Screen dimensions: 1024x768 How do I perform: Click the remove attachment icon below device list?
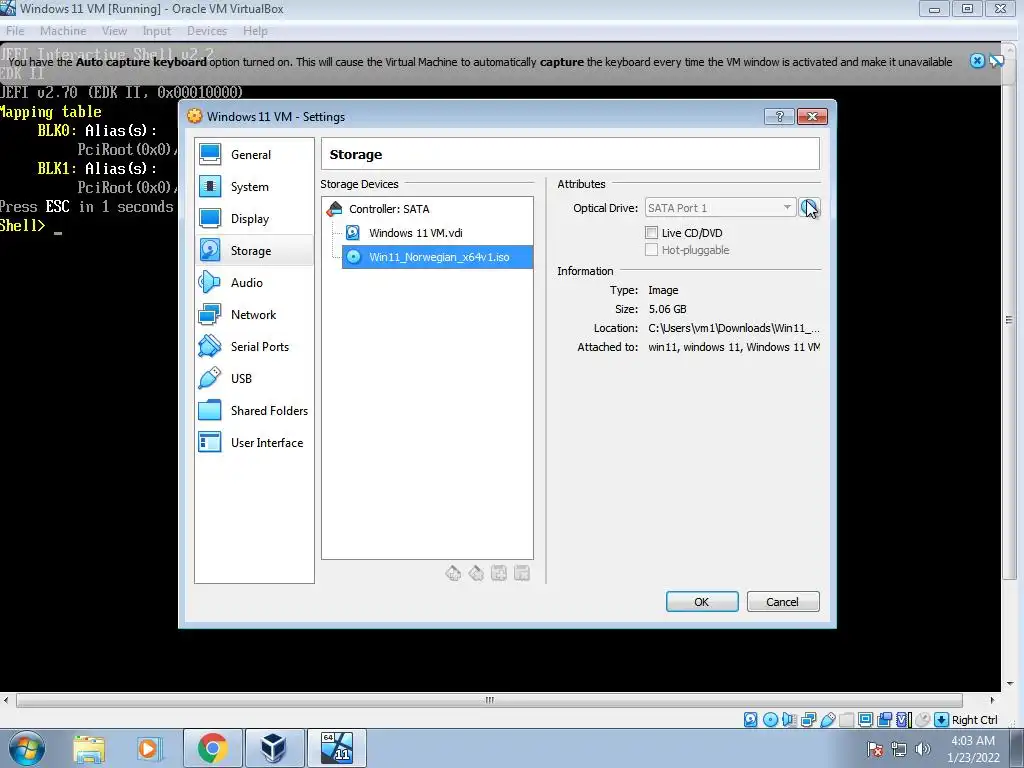pyautogui.click(x=522, y=573)
